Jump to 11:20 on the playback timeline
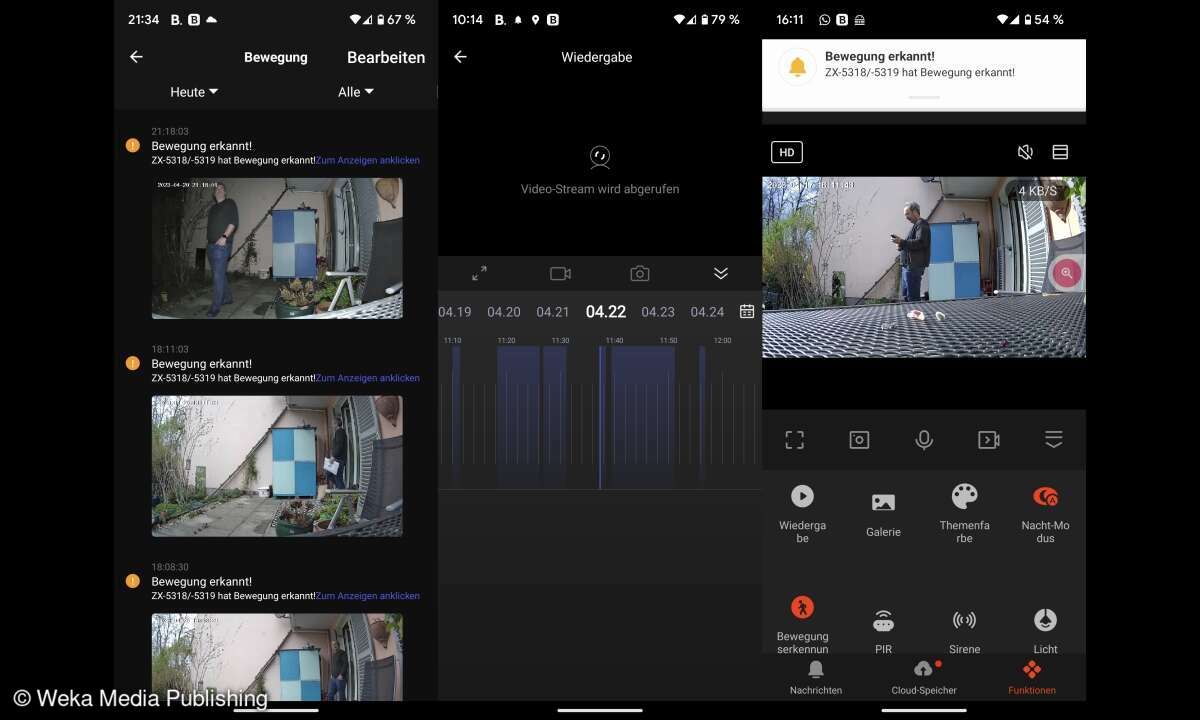 (x=507, y=341)
